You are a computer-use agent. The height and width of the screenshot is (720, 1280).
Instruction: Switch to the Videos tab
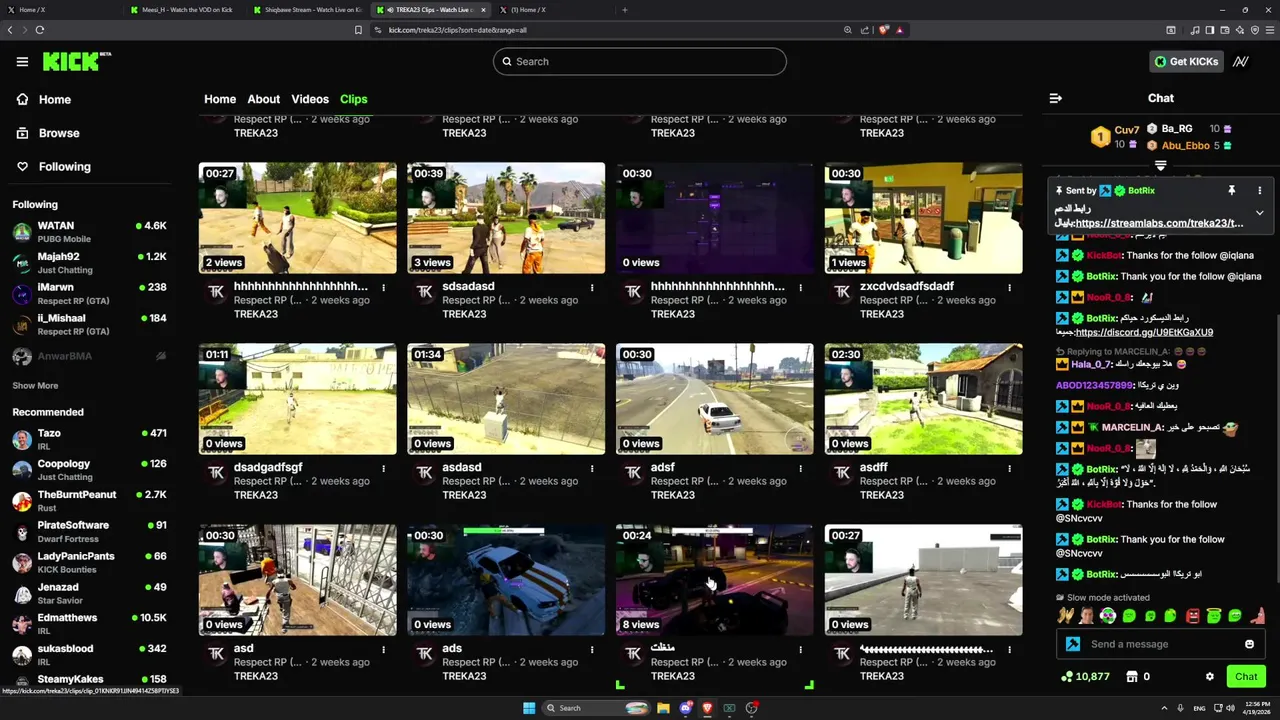(310, 99)
